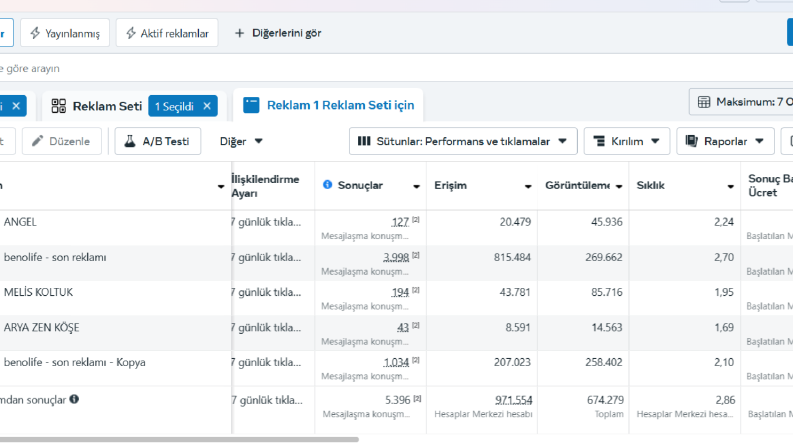Viewport: 793px width, 446px height.
Task: Click the Reklam tab's blue window icon
Action: point(251,105)
